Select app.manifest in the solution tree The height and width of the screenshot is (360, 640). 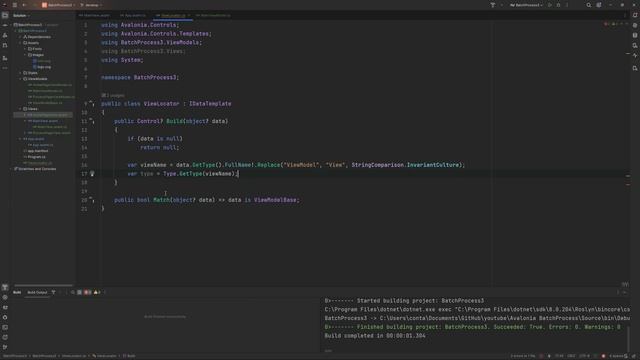pos(36,151)
